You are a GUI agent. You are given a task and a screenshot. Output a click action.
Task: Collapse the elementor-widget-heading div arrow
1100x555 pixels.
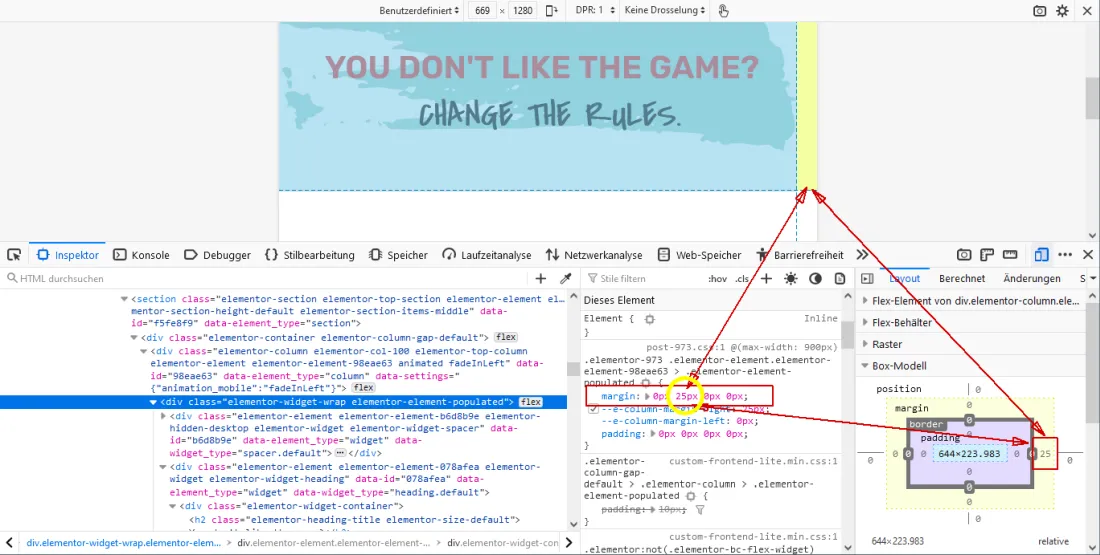click(163, 467)
